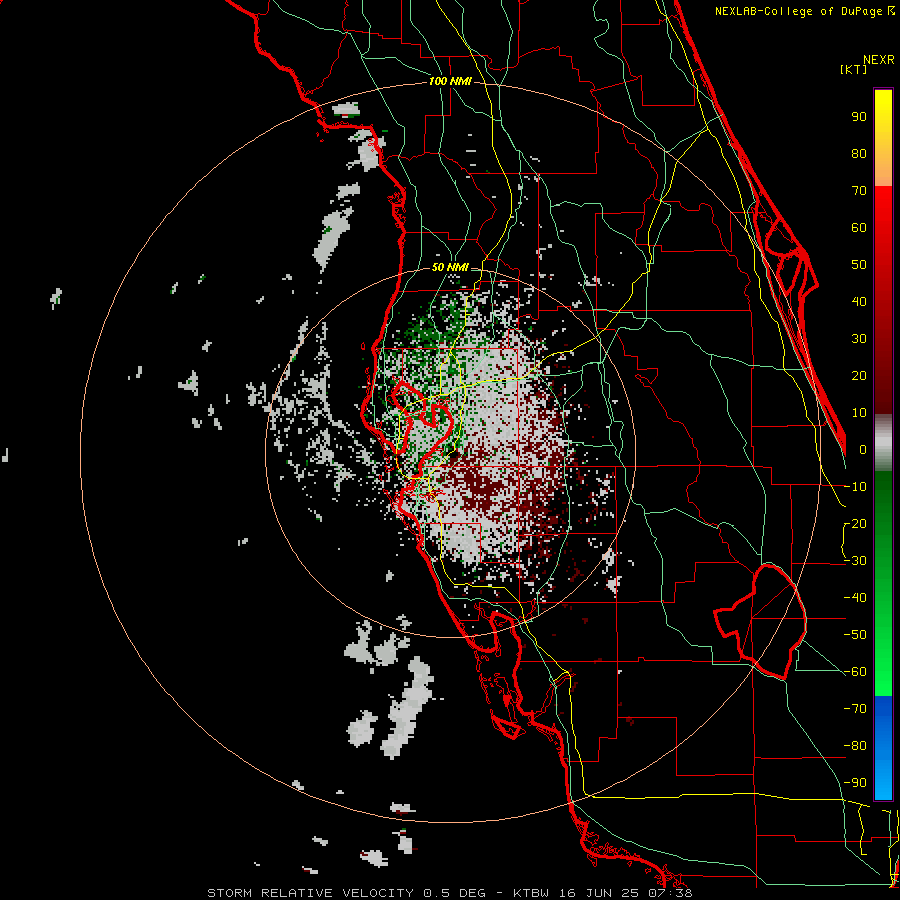900x900 pixels.
Task: Click the -70 knots scale label
Action: 855,709
